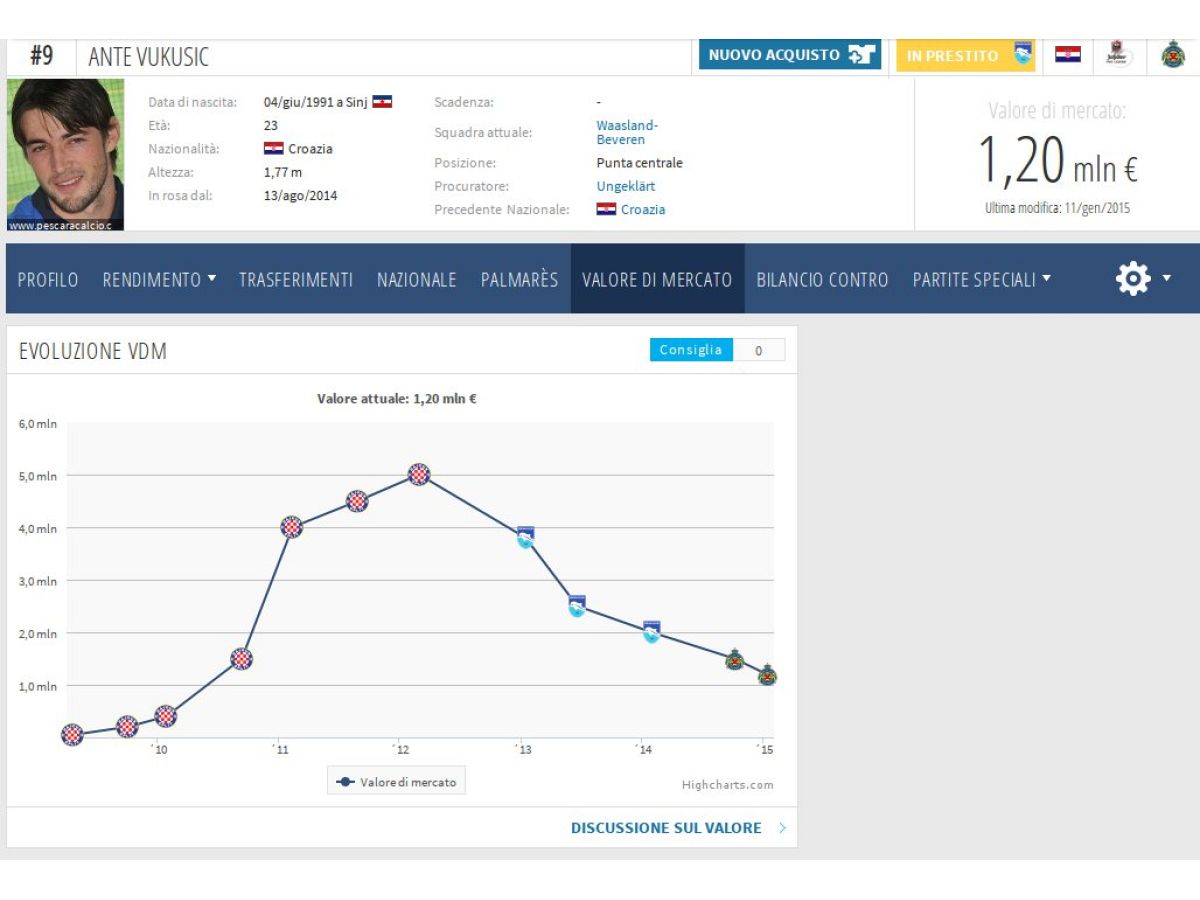1200x900 pixels.
Task: Open the Trasferimenti tab
Action: click(296, 280)
